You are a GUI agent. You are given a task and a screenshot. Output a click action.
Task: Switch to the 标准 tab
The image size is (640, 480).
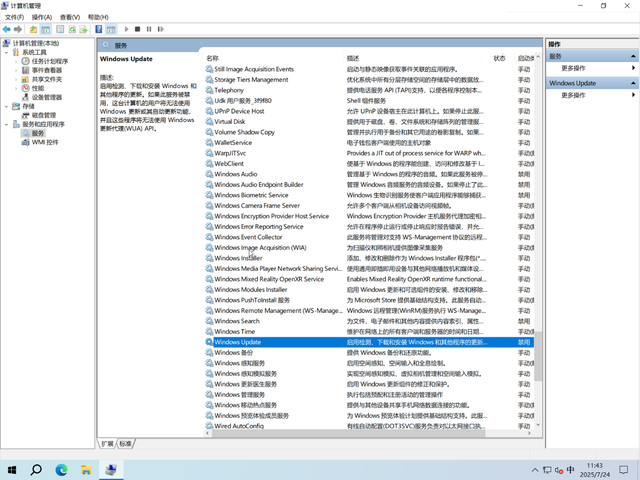pyautogui.click(x=125, y=444)
